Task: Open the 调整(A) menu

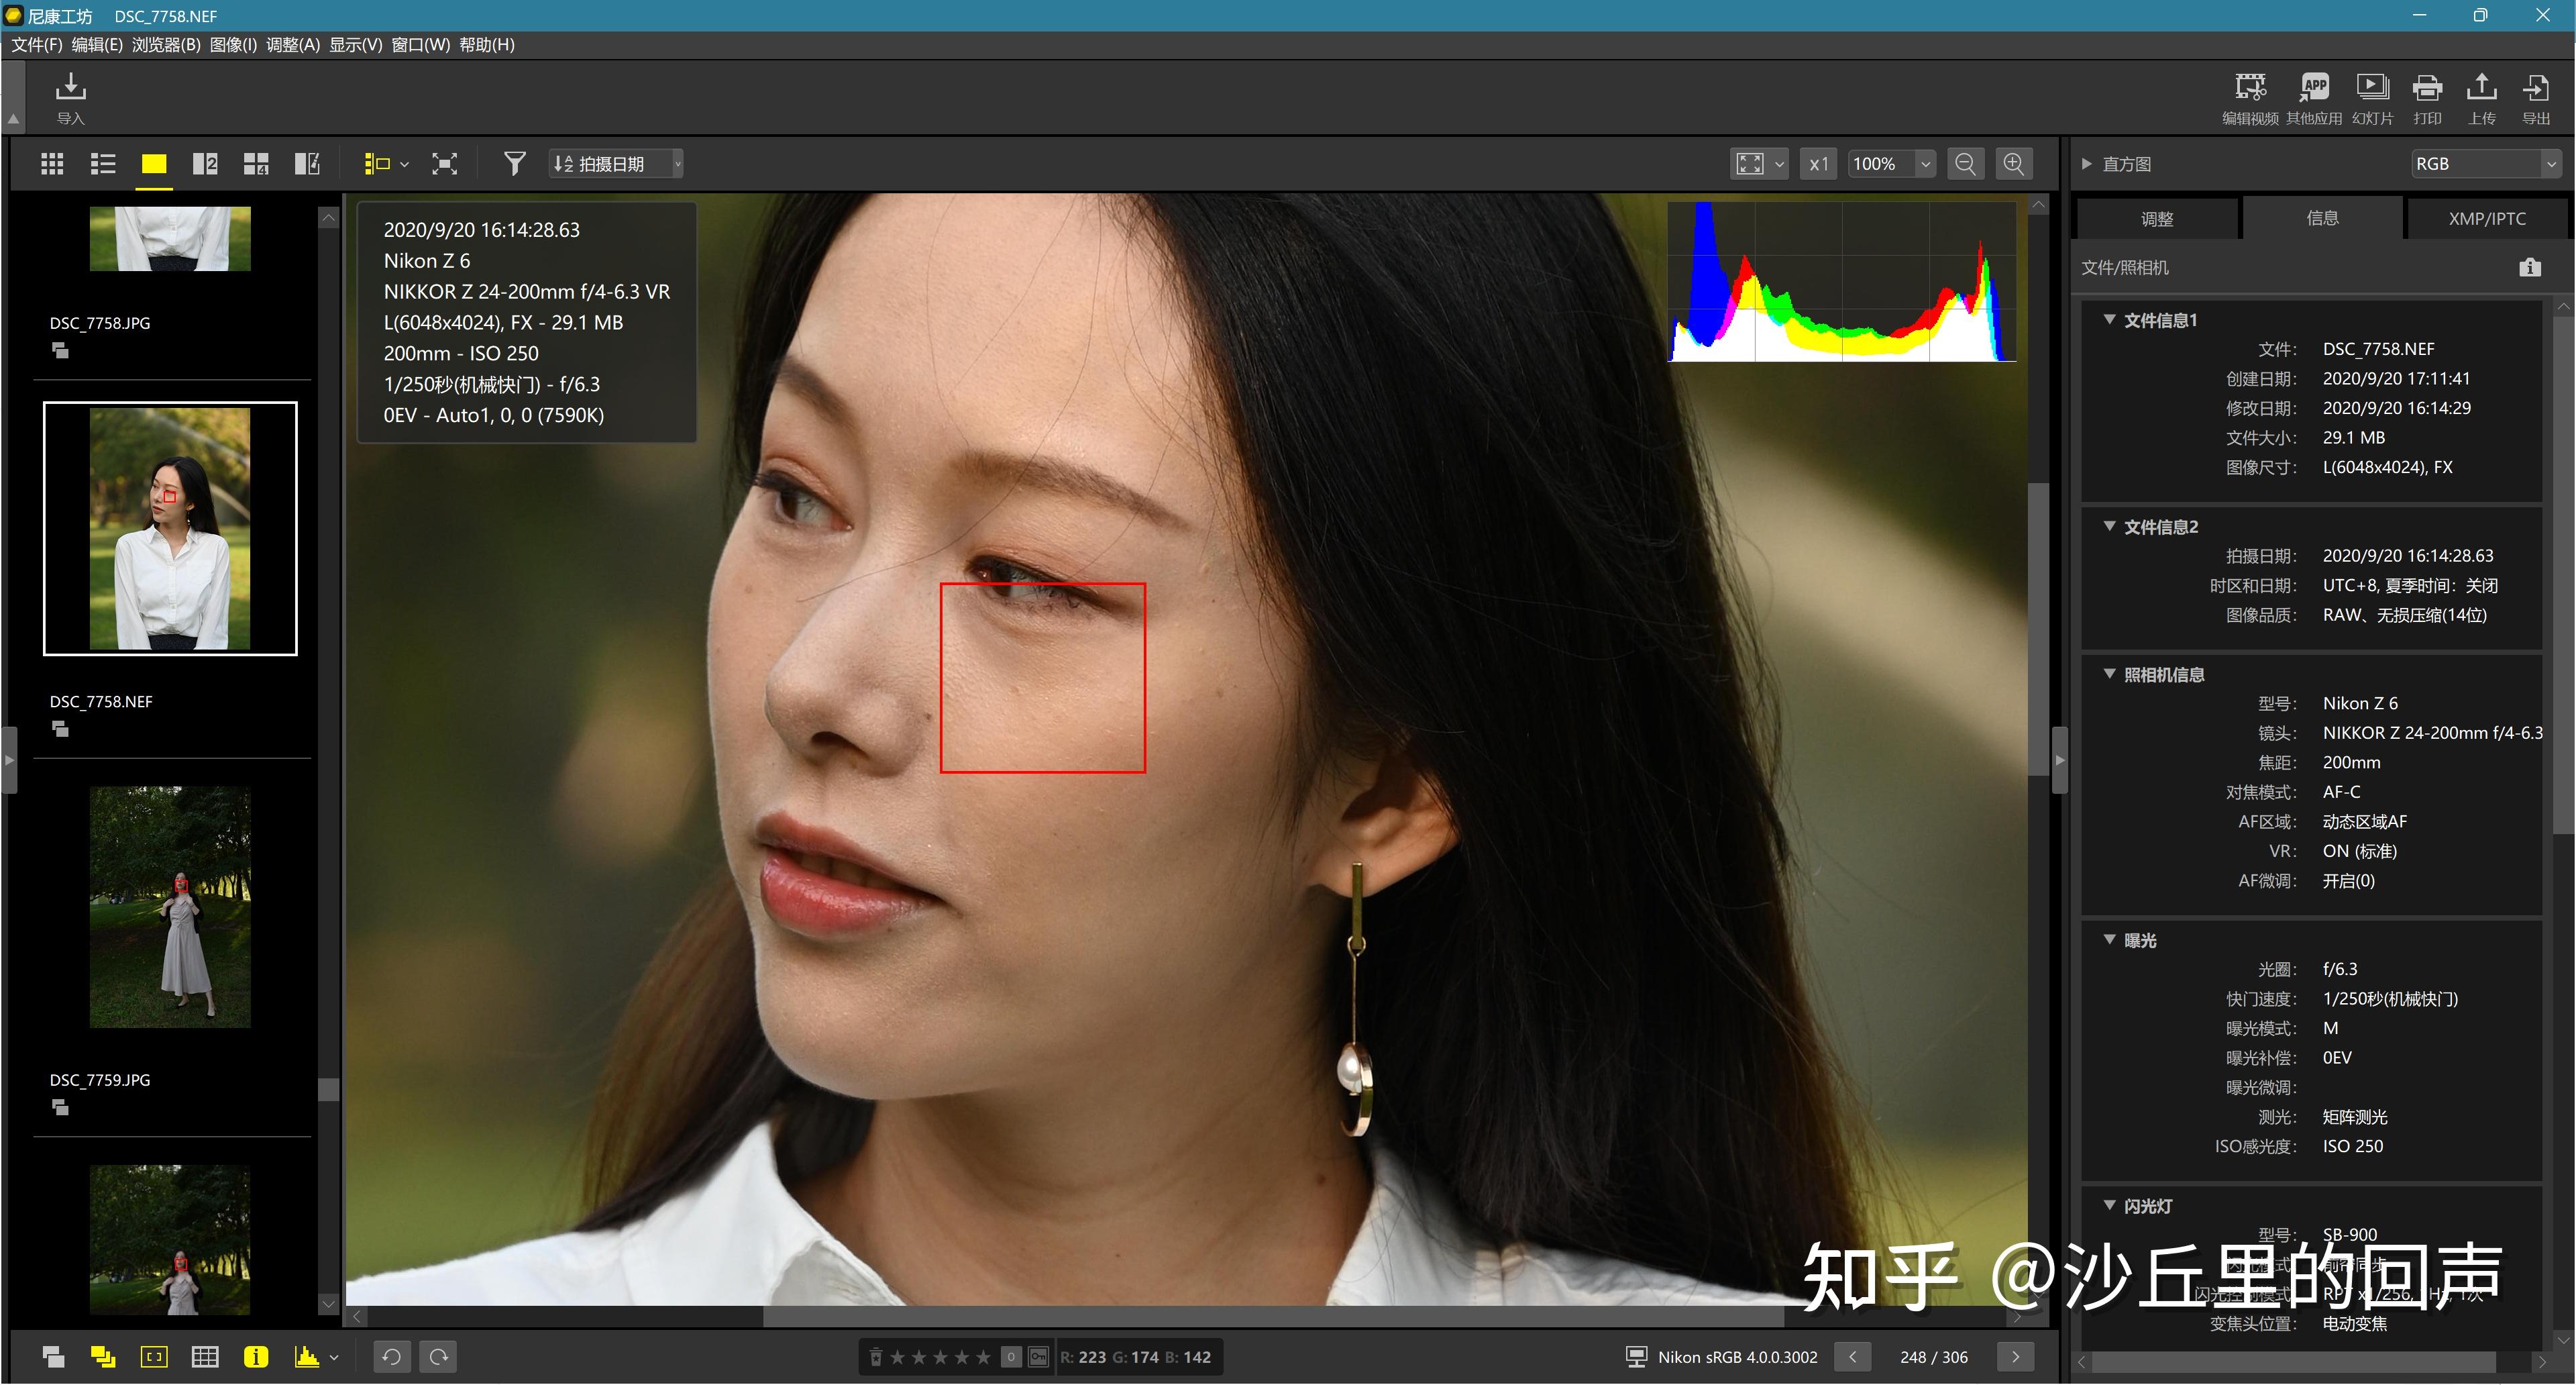Action: coord(293,45)
